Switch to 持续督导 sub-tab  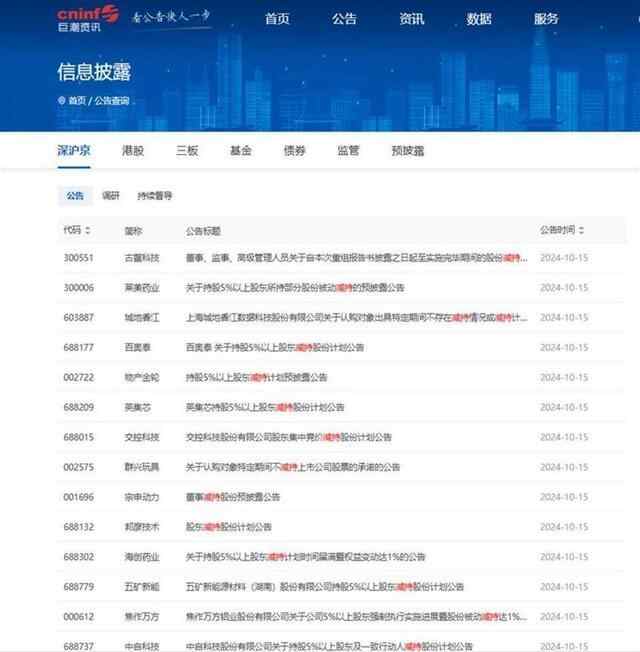pyautogui.click(x=154, y=196)
